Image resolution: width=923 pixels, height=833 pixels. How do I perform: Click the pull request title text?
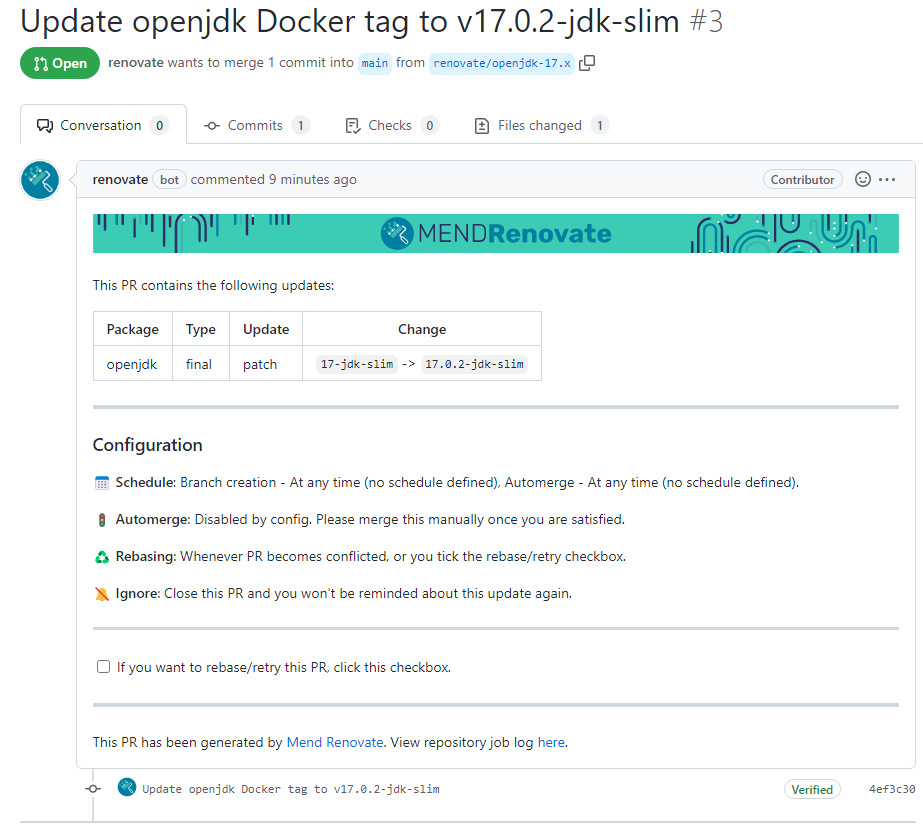coord(350,22)
